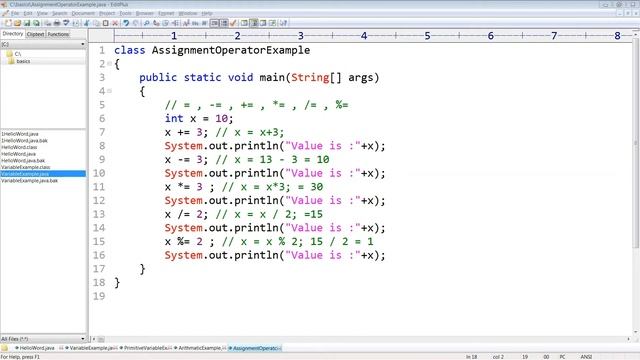640x360 pixels.
Task: Open the Project menu
Action: 107,13
